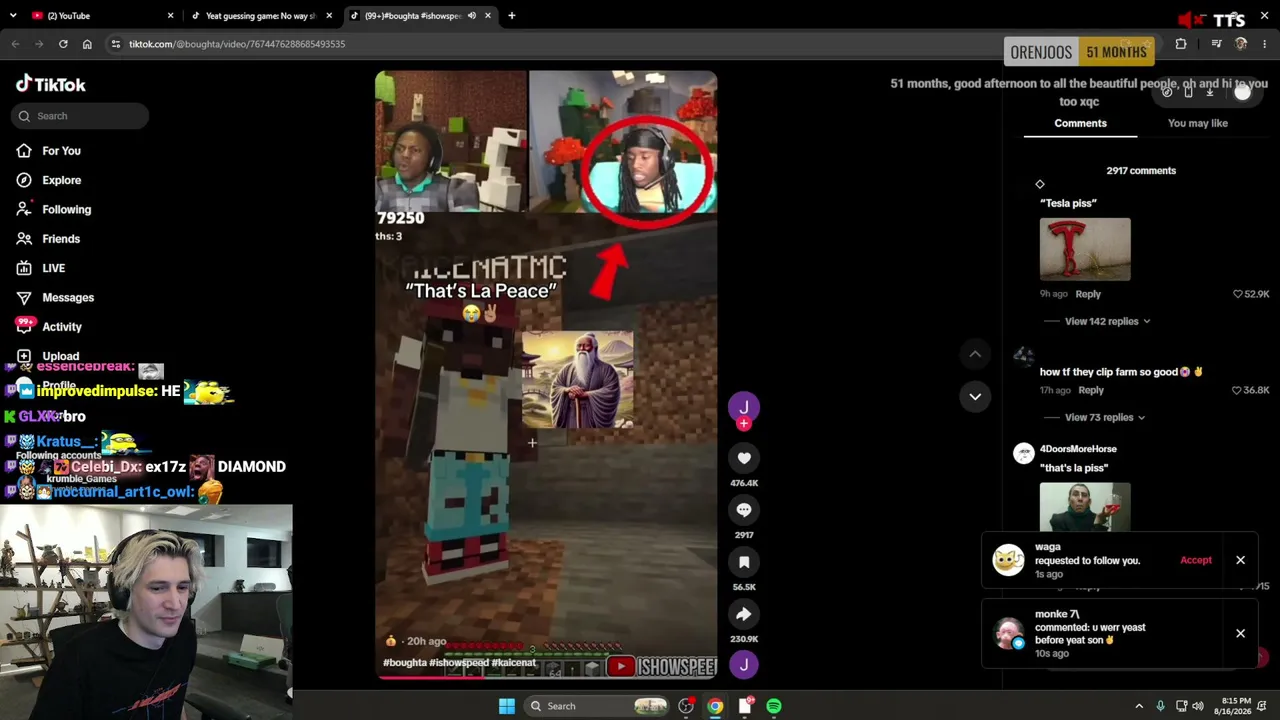Open the comments bubble icon
This screenshot has height=720, width=1280.
[744, 510]
